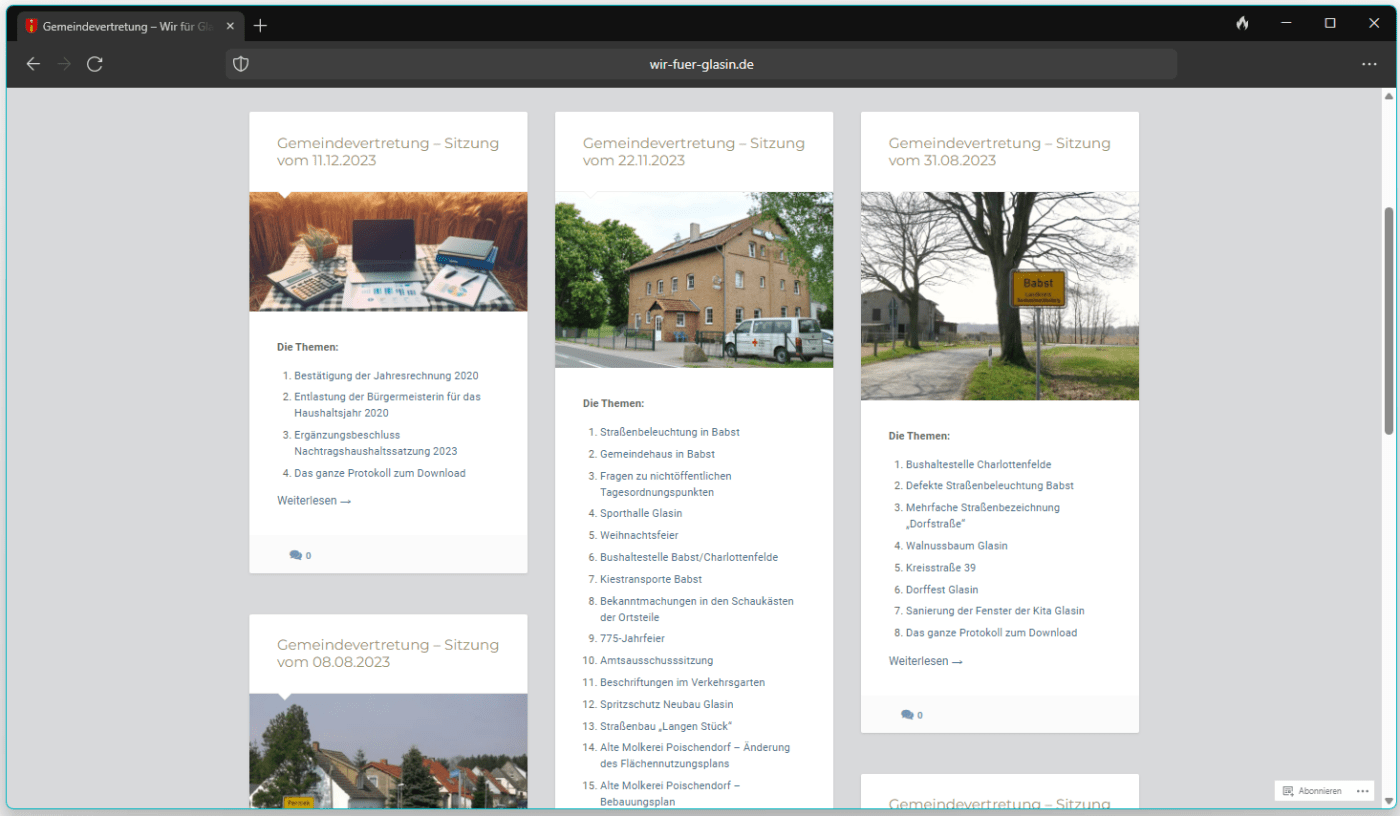Reload the page with refresh icon
The image size is (1400, 816).
pos(95,64)
